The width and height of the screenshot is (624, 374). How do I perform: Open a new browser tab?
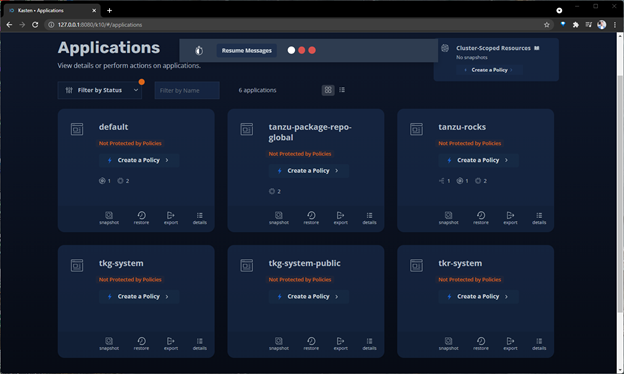(x=109, y=10)
